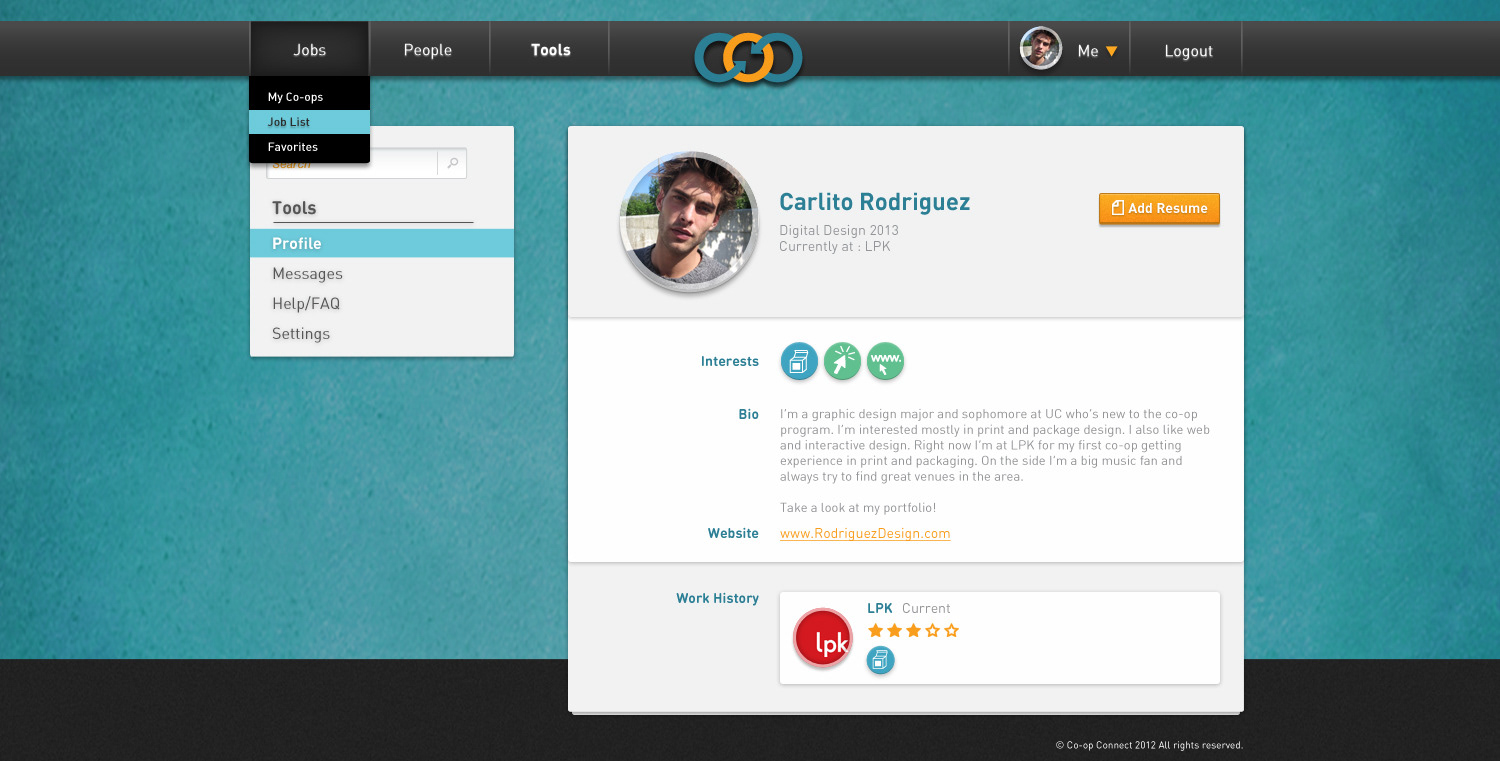Select the www web design interest icon
This screenshot has height=761, width=1500.
pos(885,361)
